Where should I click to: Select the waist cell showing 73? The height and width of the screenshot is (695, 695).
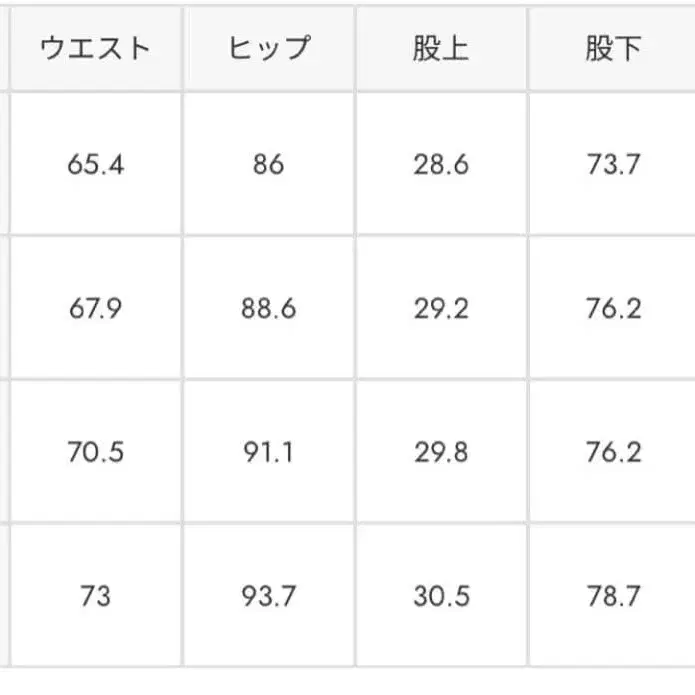[96, 597]
